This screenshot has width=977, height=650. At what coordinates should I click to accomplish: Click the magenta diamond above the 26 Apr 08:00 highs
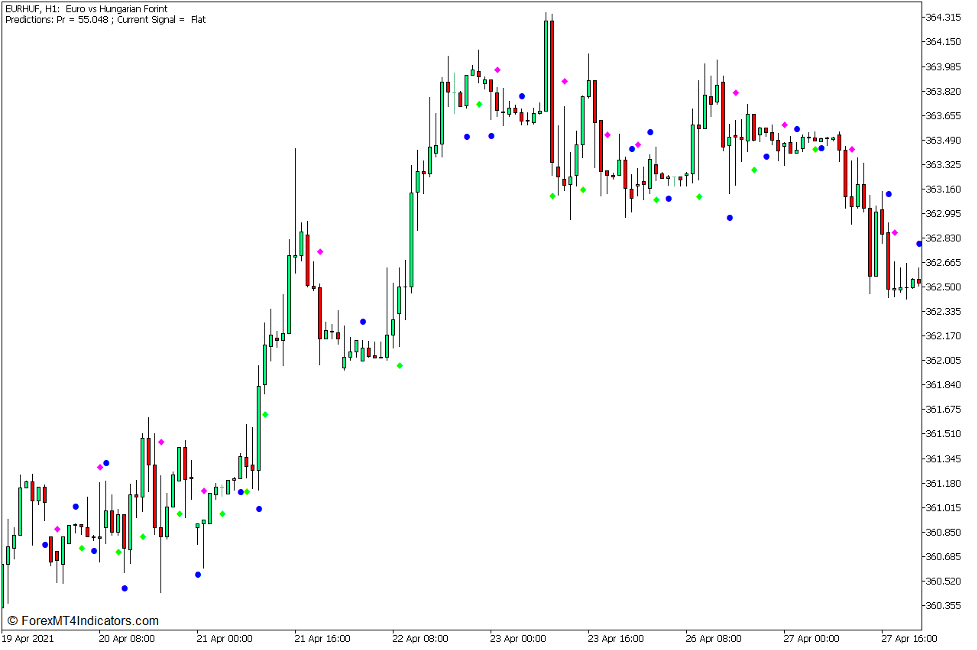(x=736, y=92)
